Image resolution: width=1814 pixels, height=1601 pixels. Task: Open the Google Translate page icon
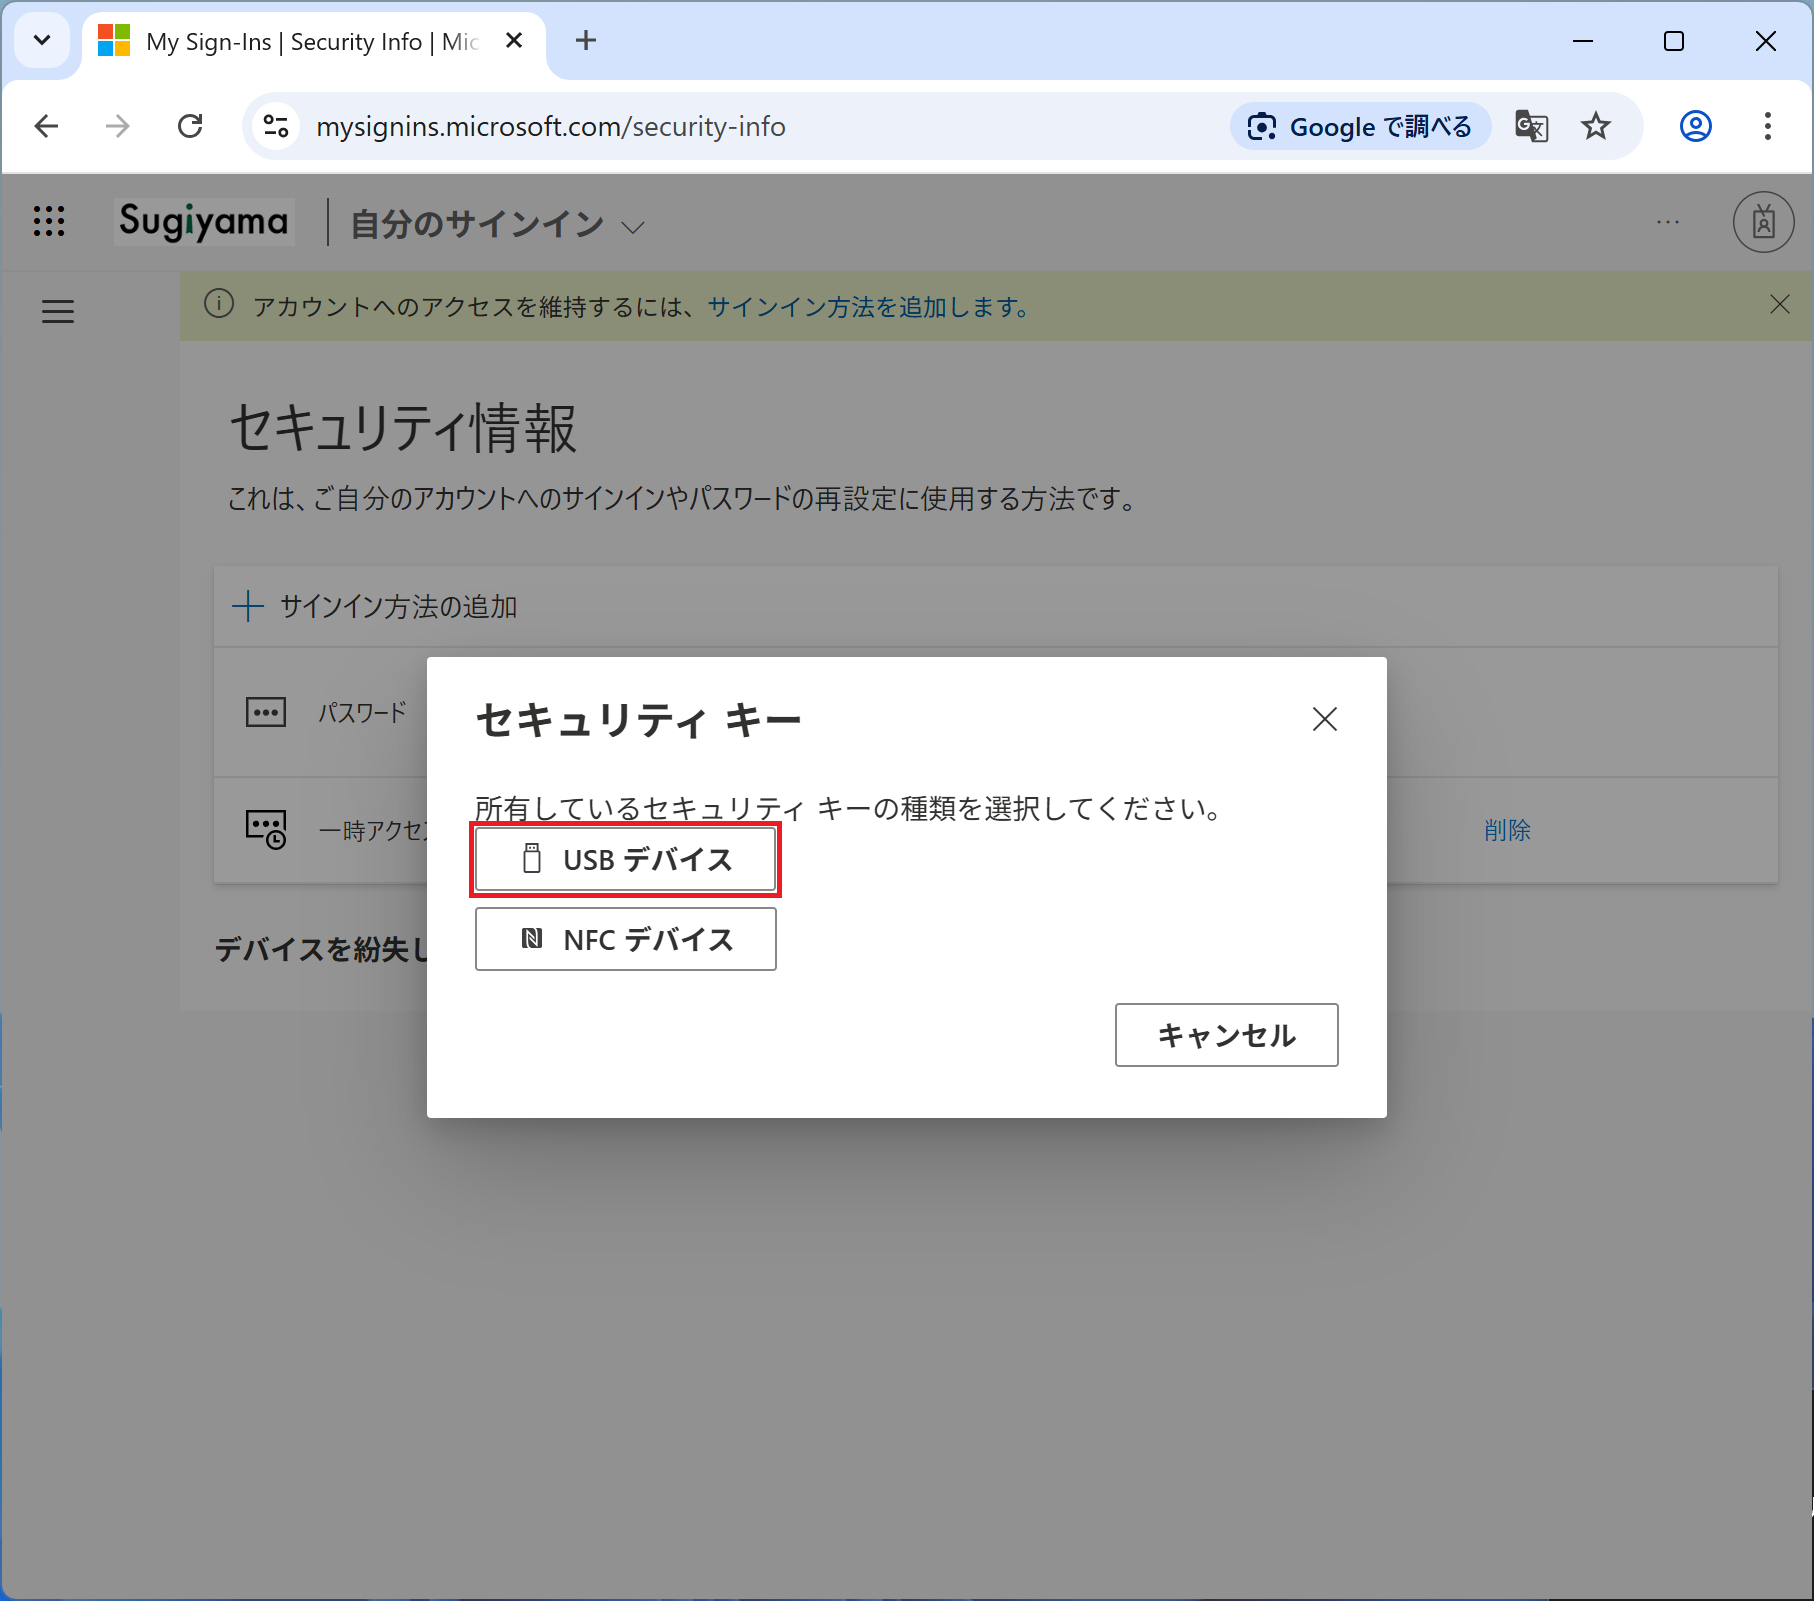[x=1531, y=126]
